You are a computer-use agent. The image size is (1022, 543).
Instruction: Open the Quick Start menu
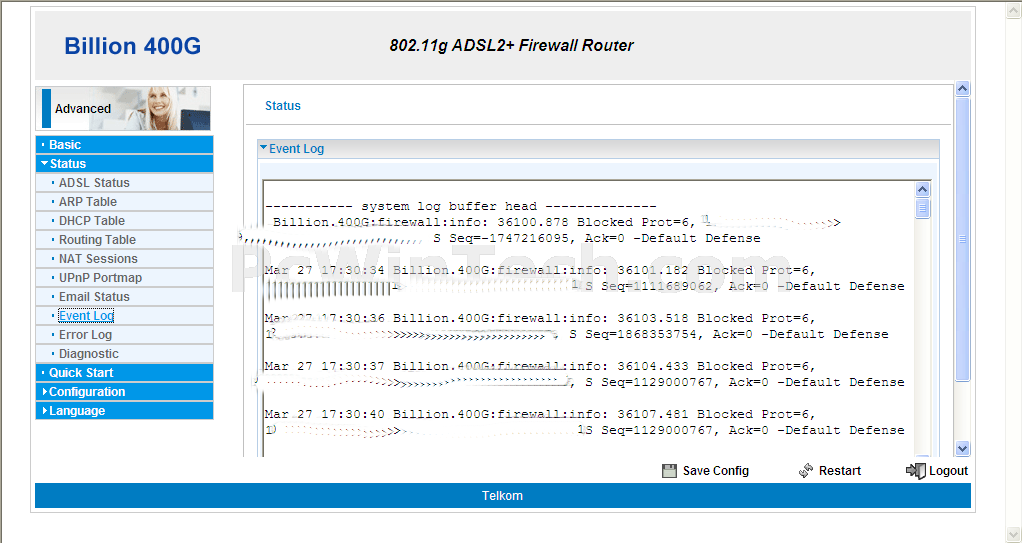(124, 373)
